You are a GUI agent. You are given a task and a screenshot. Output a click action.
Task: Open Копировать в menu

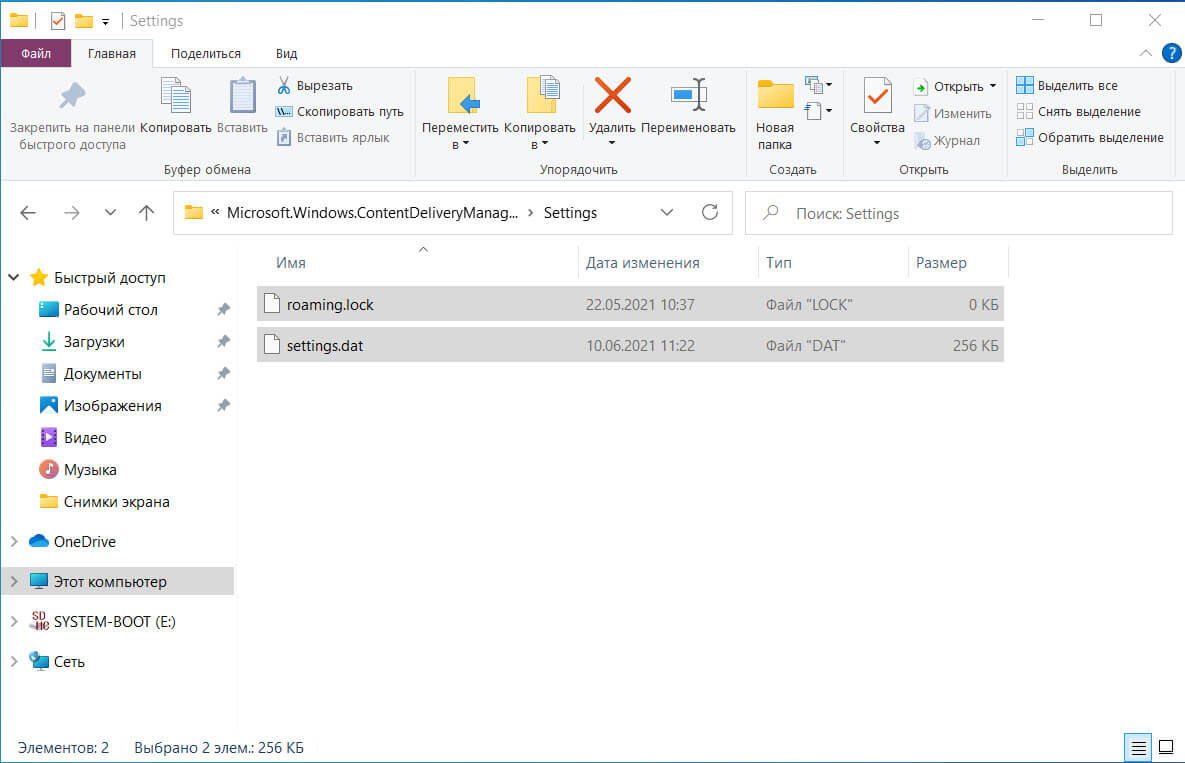pos(540,113)
